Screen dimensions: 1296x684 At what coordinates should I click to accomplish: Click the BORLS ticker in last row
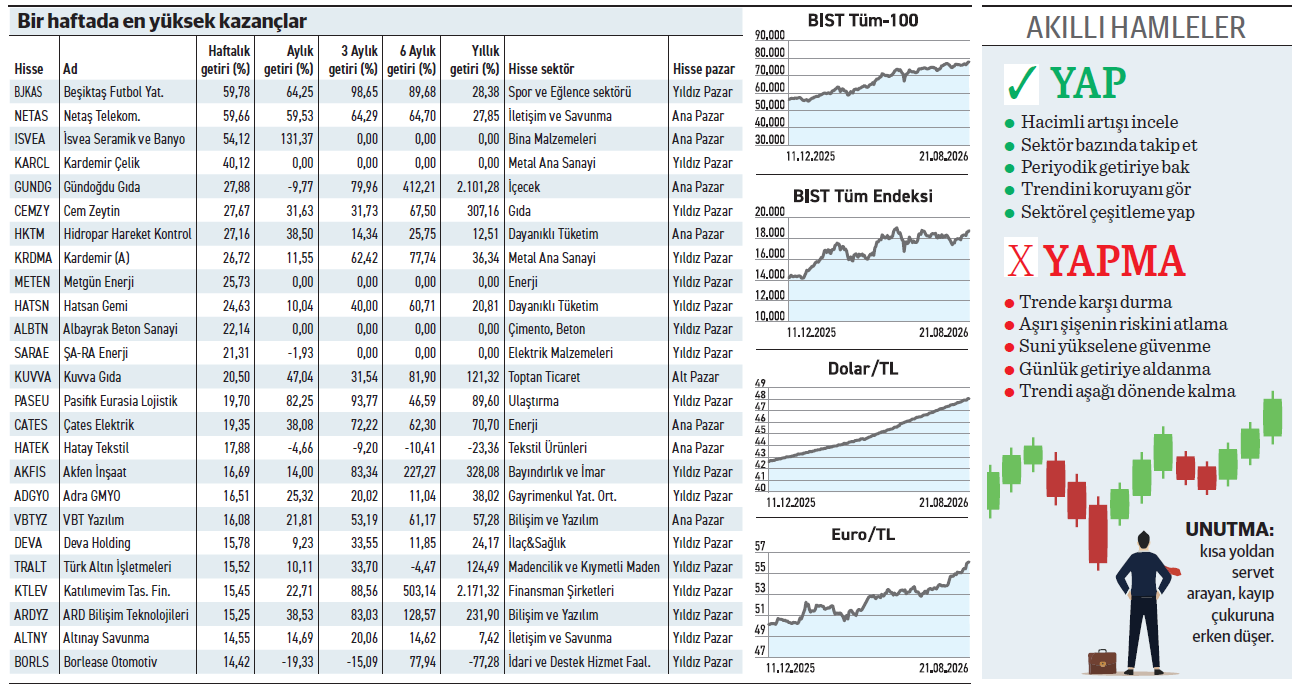click(x=31, y=662)
